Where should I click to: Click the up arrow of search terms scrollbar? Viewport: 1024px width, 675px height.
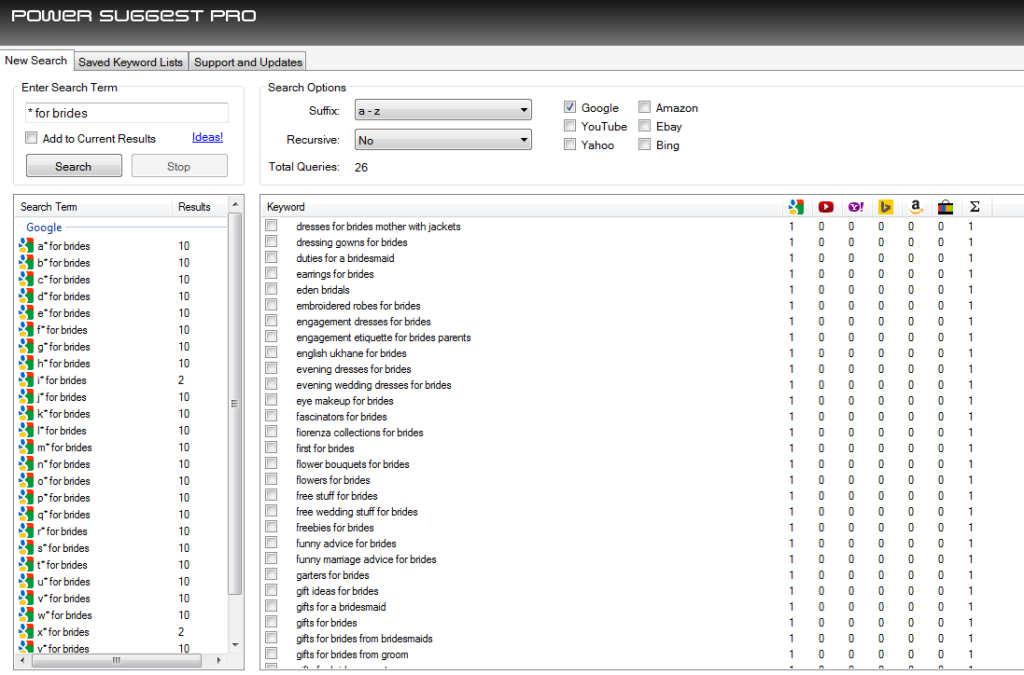pos(235,204)
